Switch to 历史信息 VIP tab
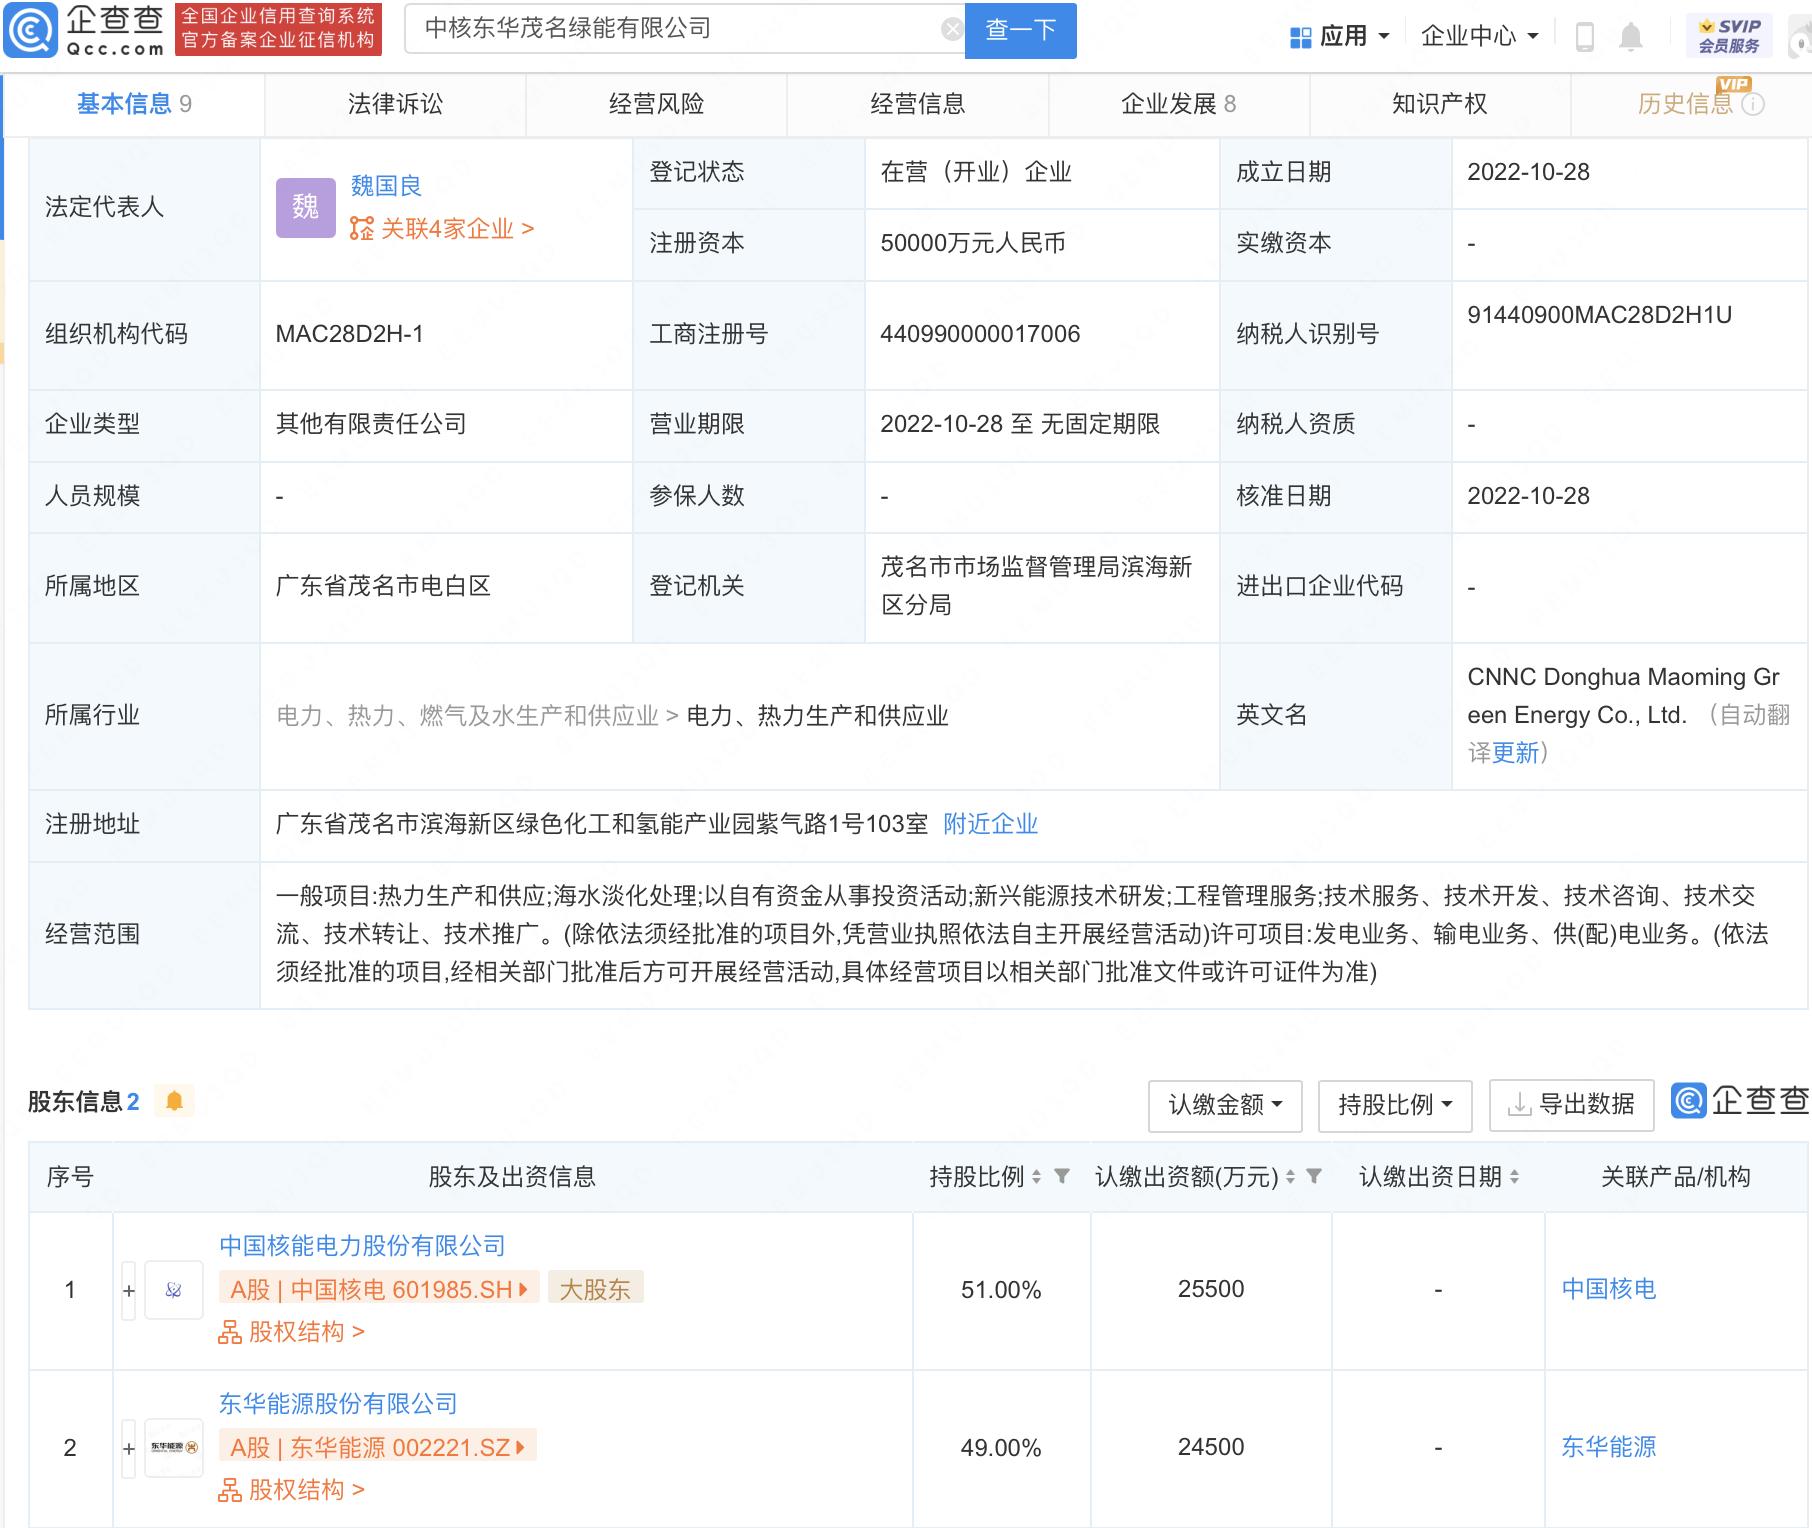 coord(1691,104)
